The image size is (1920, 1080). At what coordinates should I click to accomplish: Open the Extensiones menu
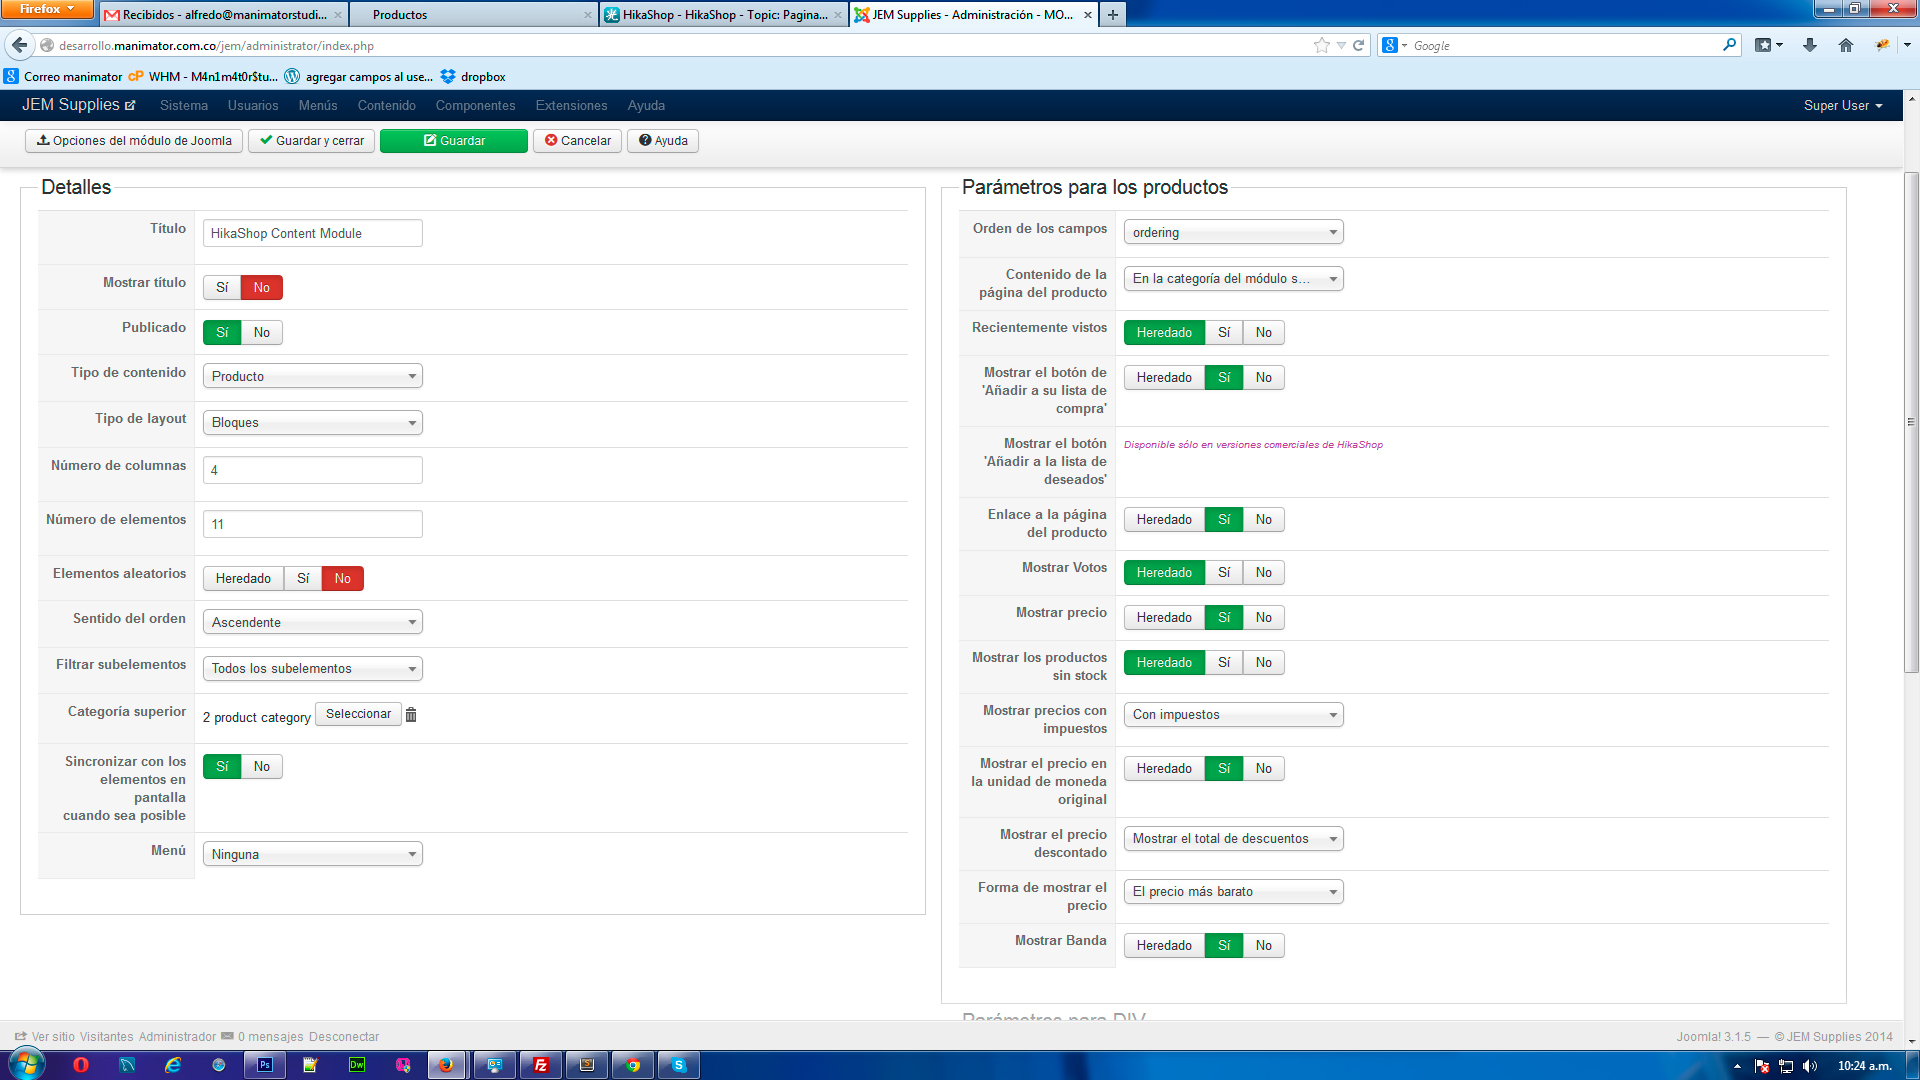point(571,105)
